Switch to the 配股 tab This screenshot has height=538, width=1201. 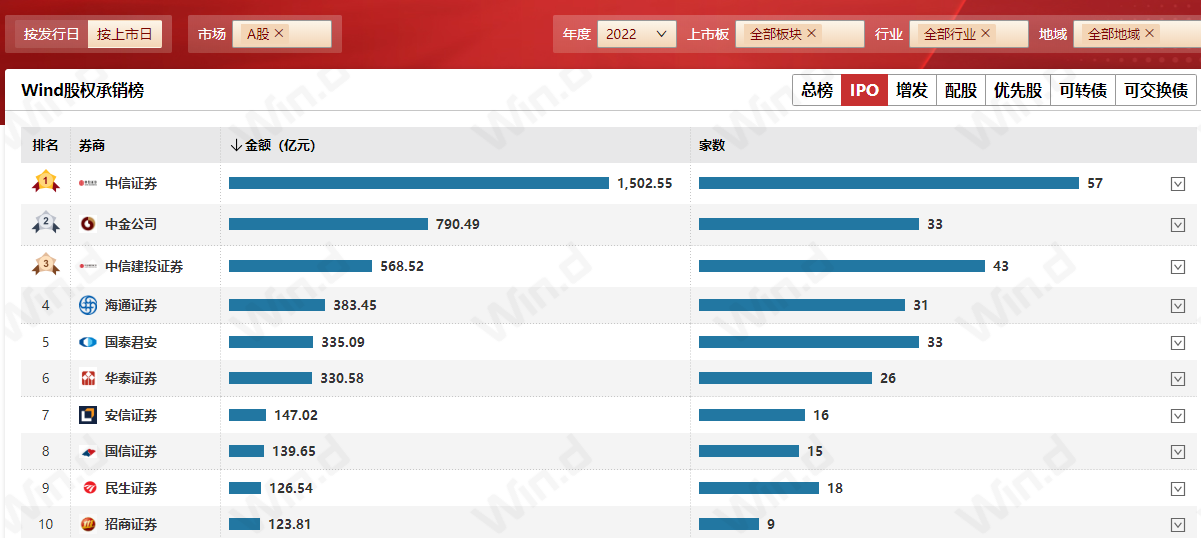(x=961, y=90)
